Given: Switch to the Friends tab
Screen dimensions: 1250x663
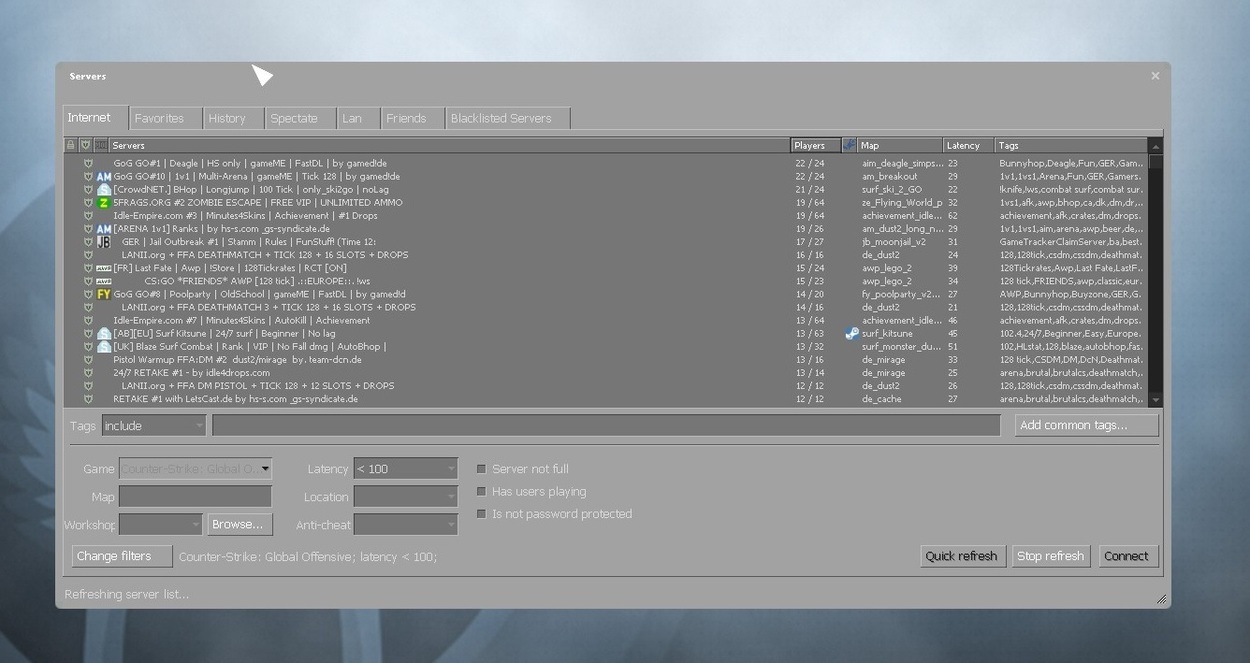Looking at the screenshot, I should coord(411,118).
